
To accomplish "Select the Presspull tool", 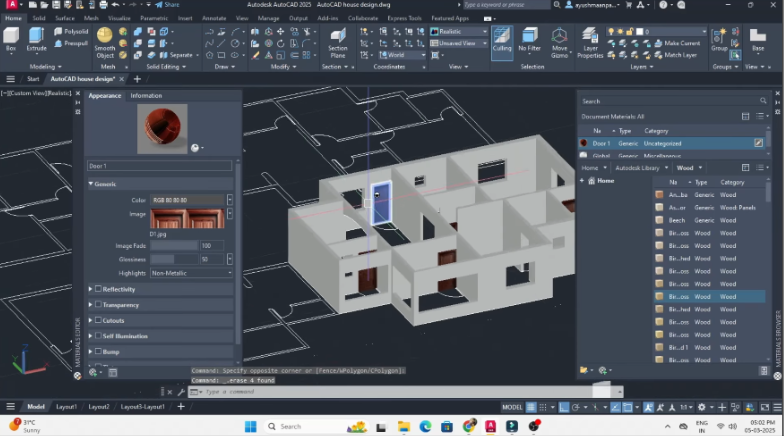I will pyautogui.click(x=71, y=44).
